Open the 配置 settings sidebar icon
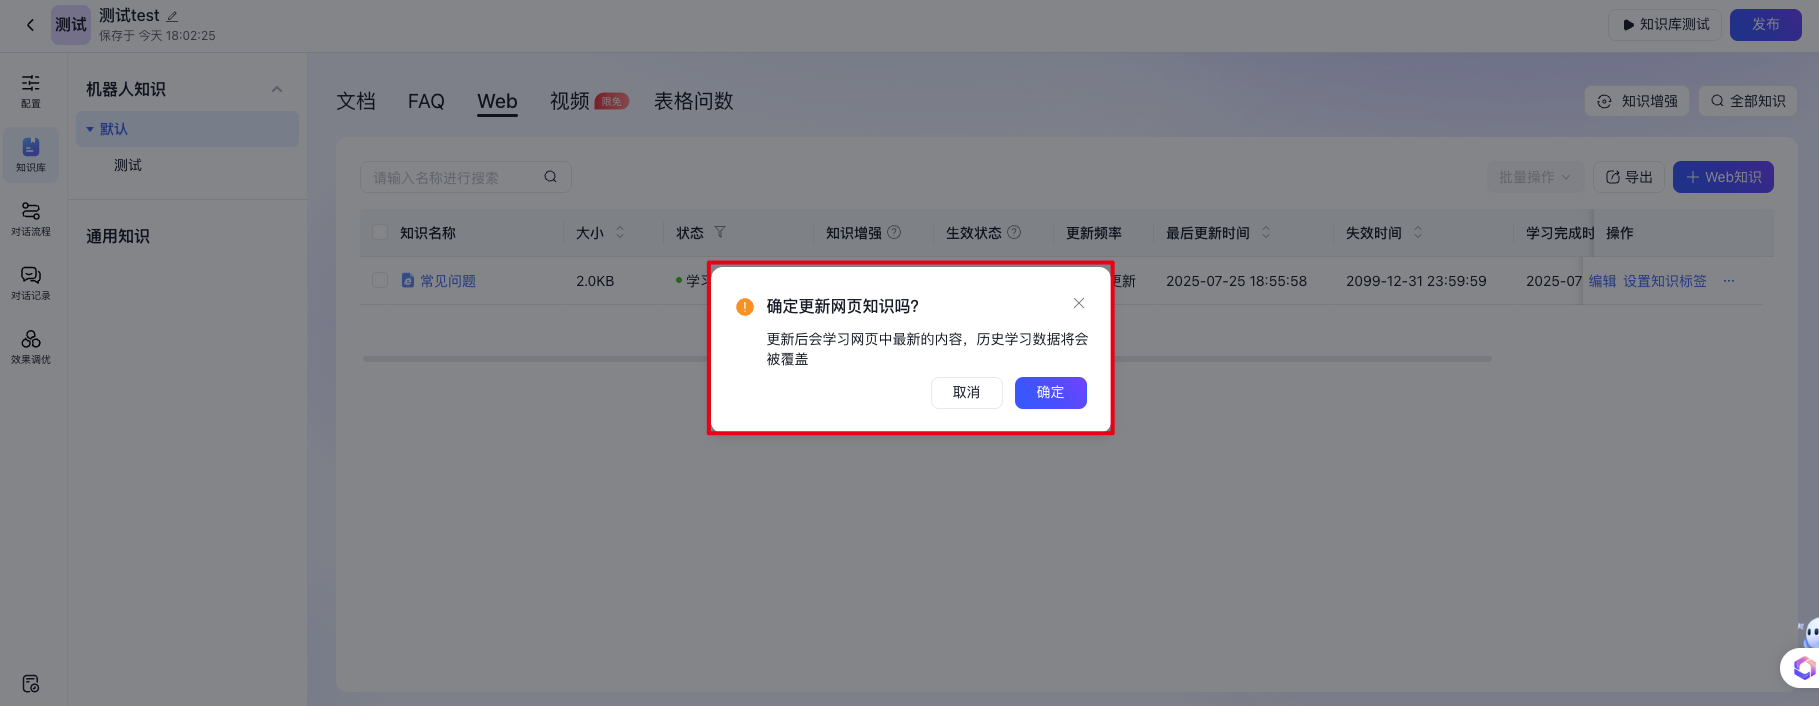 coord(31,90)
